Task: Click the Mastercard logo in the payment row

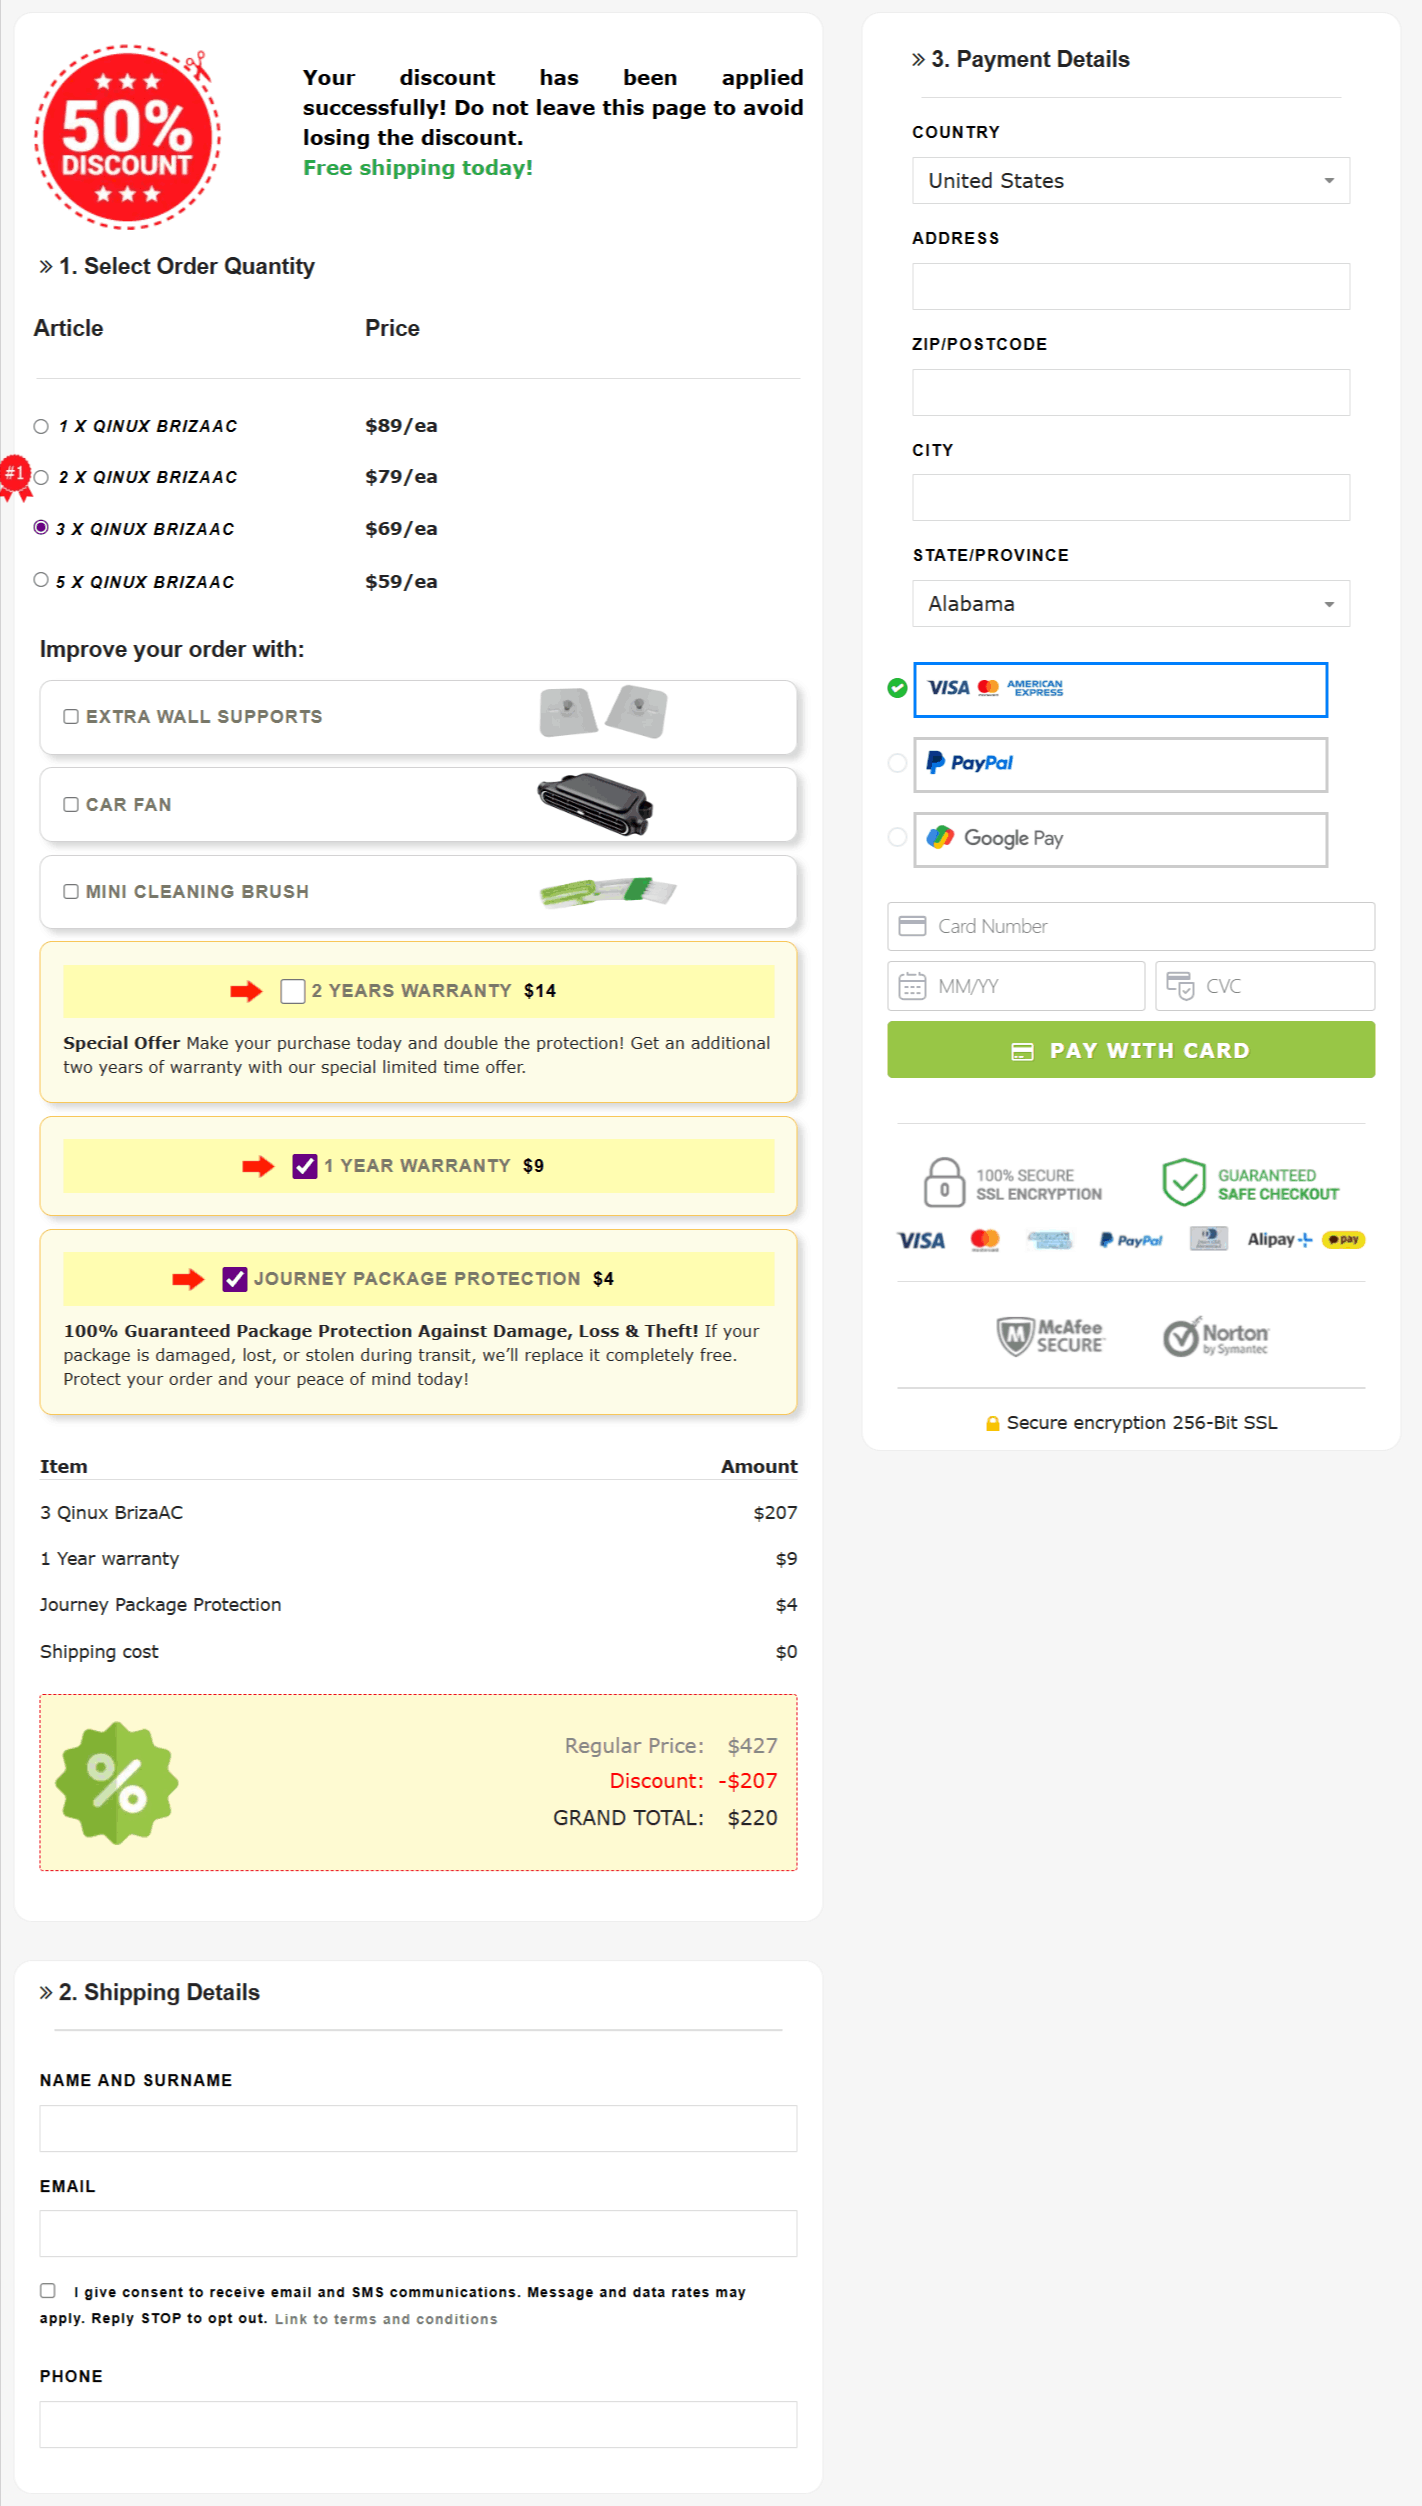Action: (986, 1239)
